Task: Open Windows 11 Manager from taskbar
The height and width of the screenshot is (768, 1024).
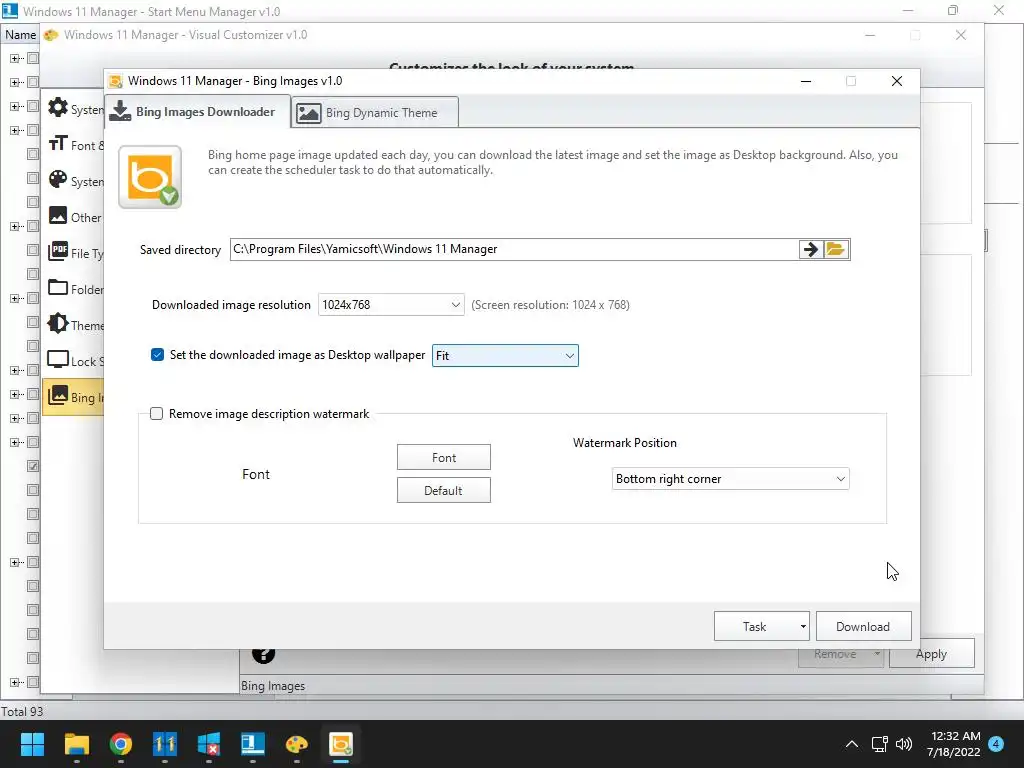Action: coord(165,744)
